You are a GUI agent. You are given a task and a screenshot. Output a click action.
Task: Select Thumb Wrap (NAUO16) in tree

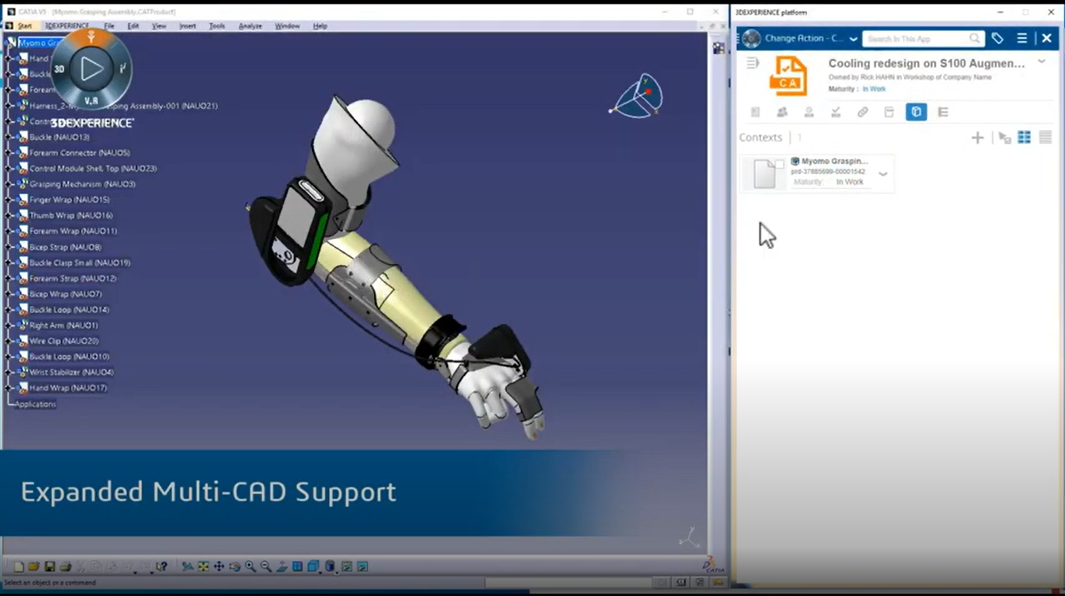point(71,215)
